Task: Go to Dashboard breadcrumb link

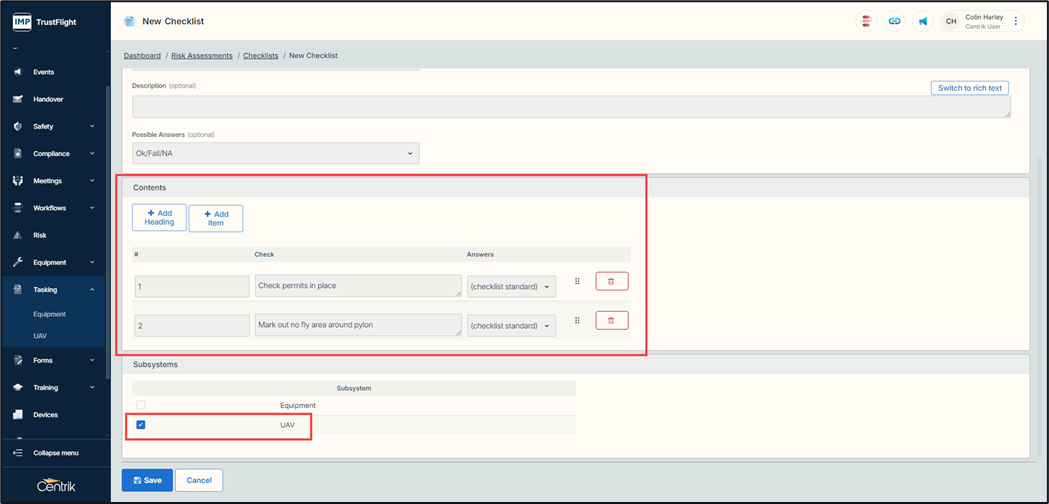Action: coord(142,56)
